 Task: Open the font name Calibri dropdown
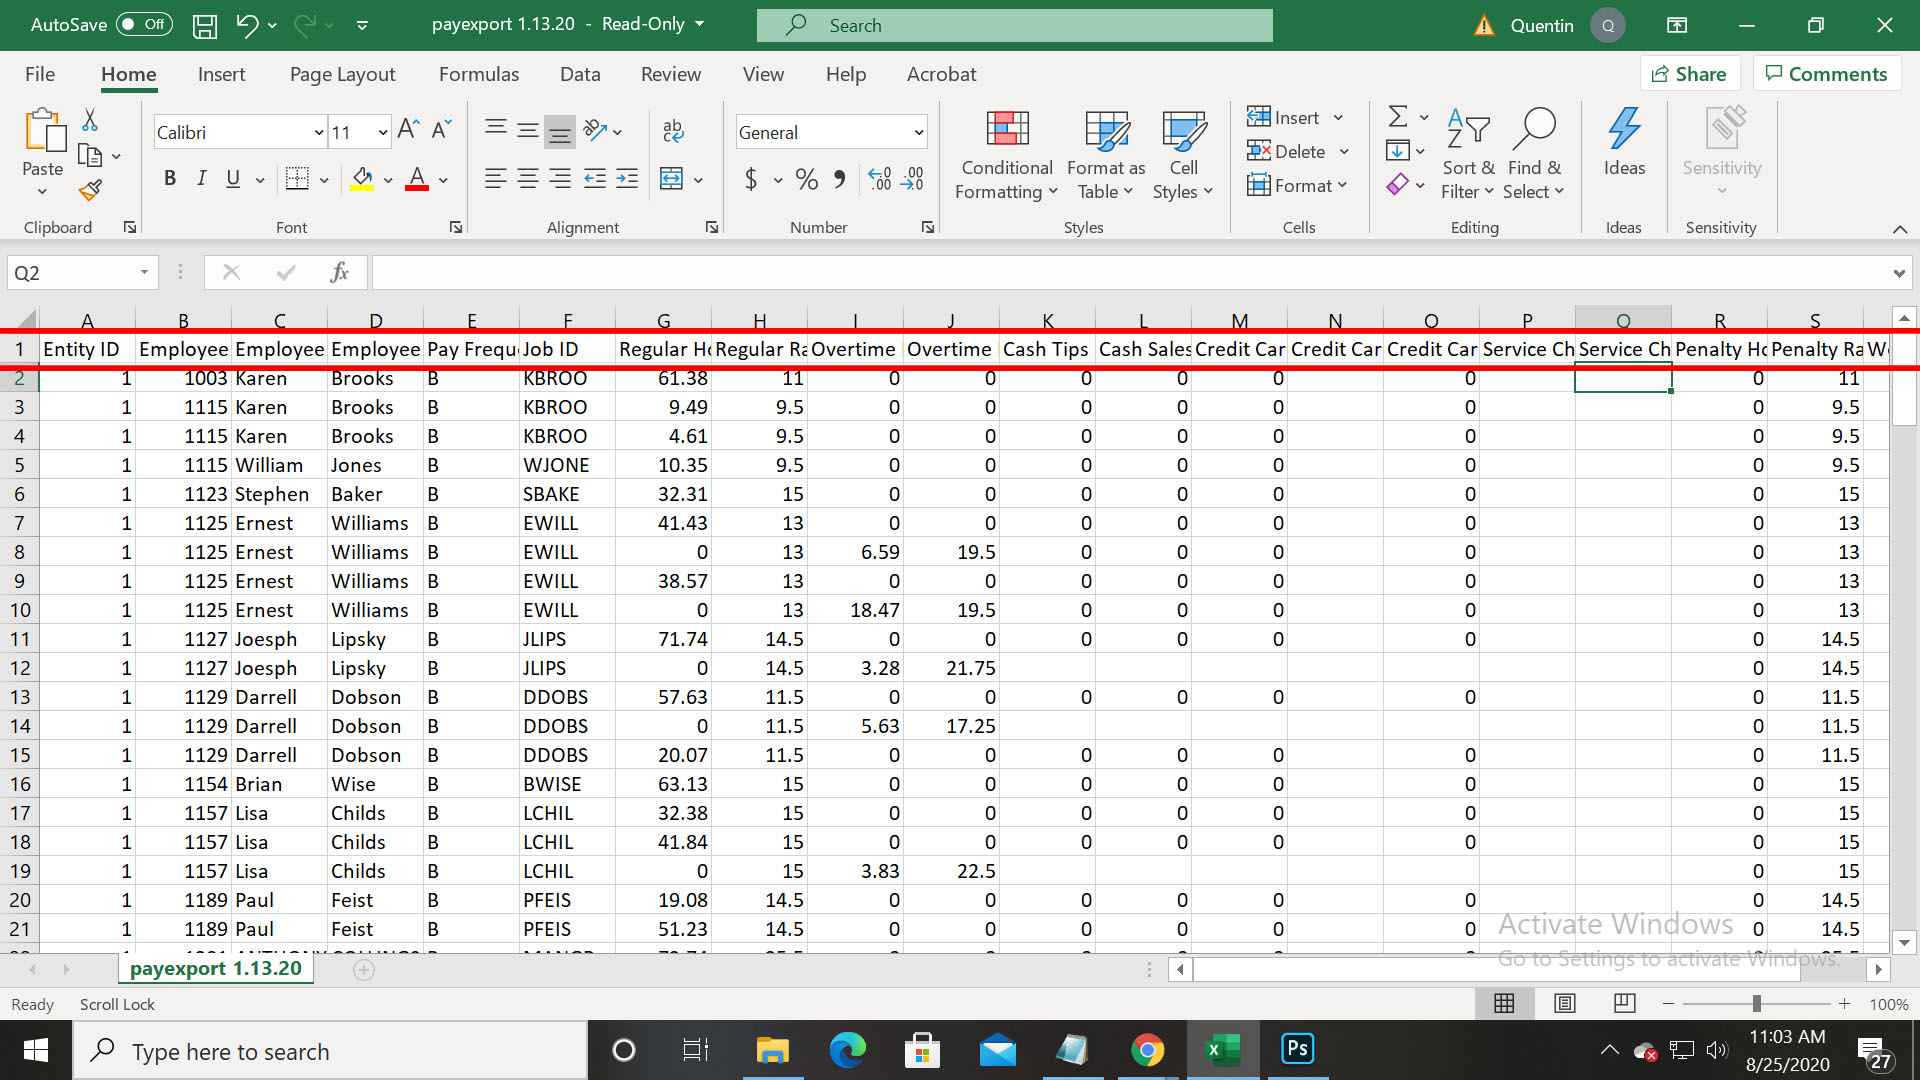pos(319,133)
